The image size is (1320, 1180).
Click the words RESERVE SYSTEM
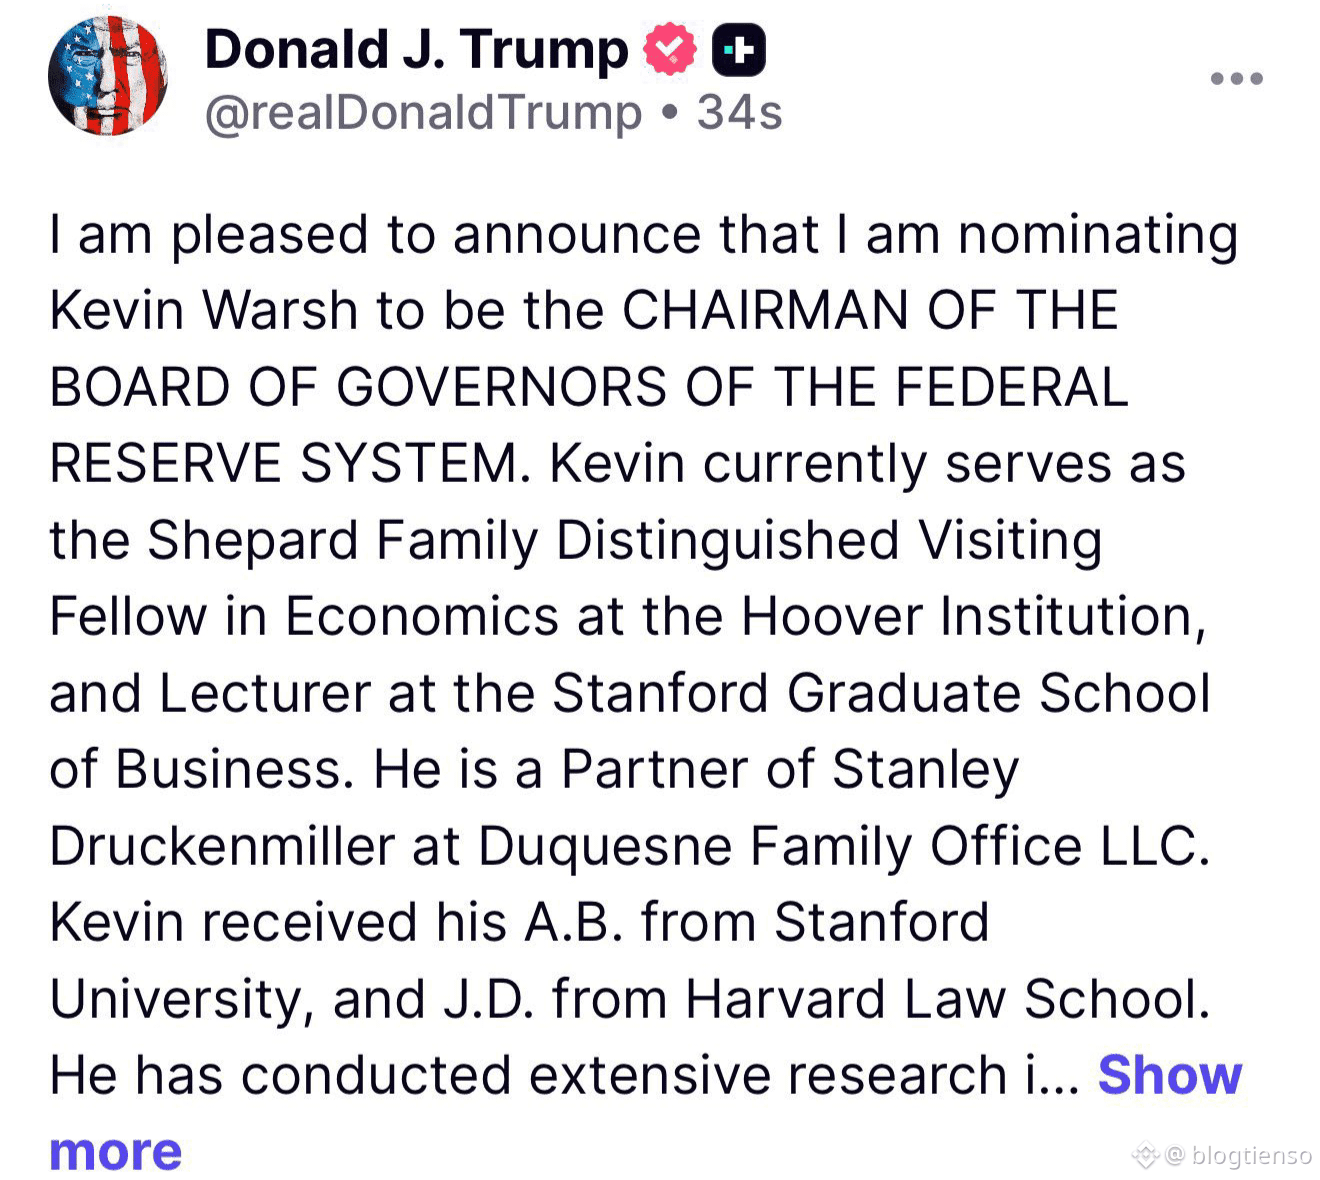pyautogui.click(x=289, y=464)
